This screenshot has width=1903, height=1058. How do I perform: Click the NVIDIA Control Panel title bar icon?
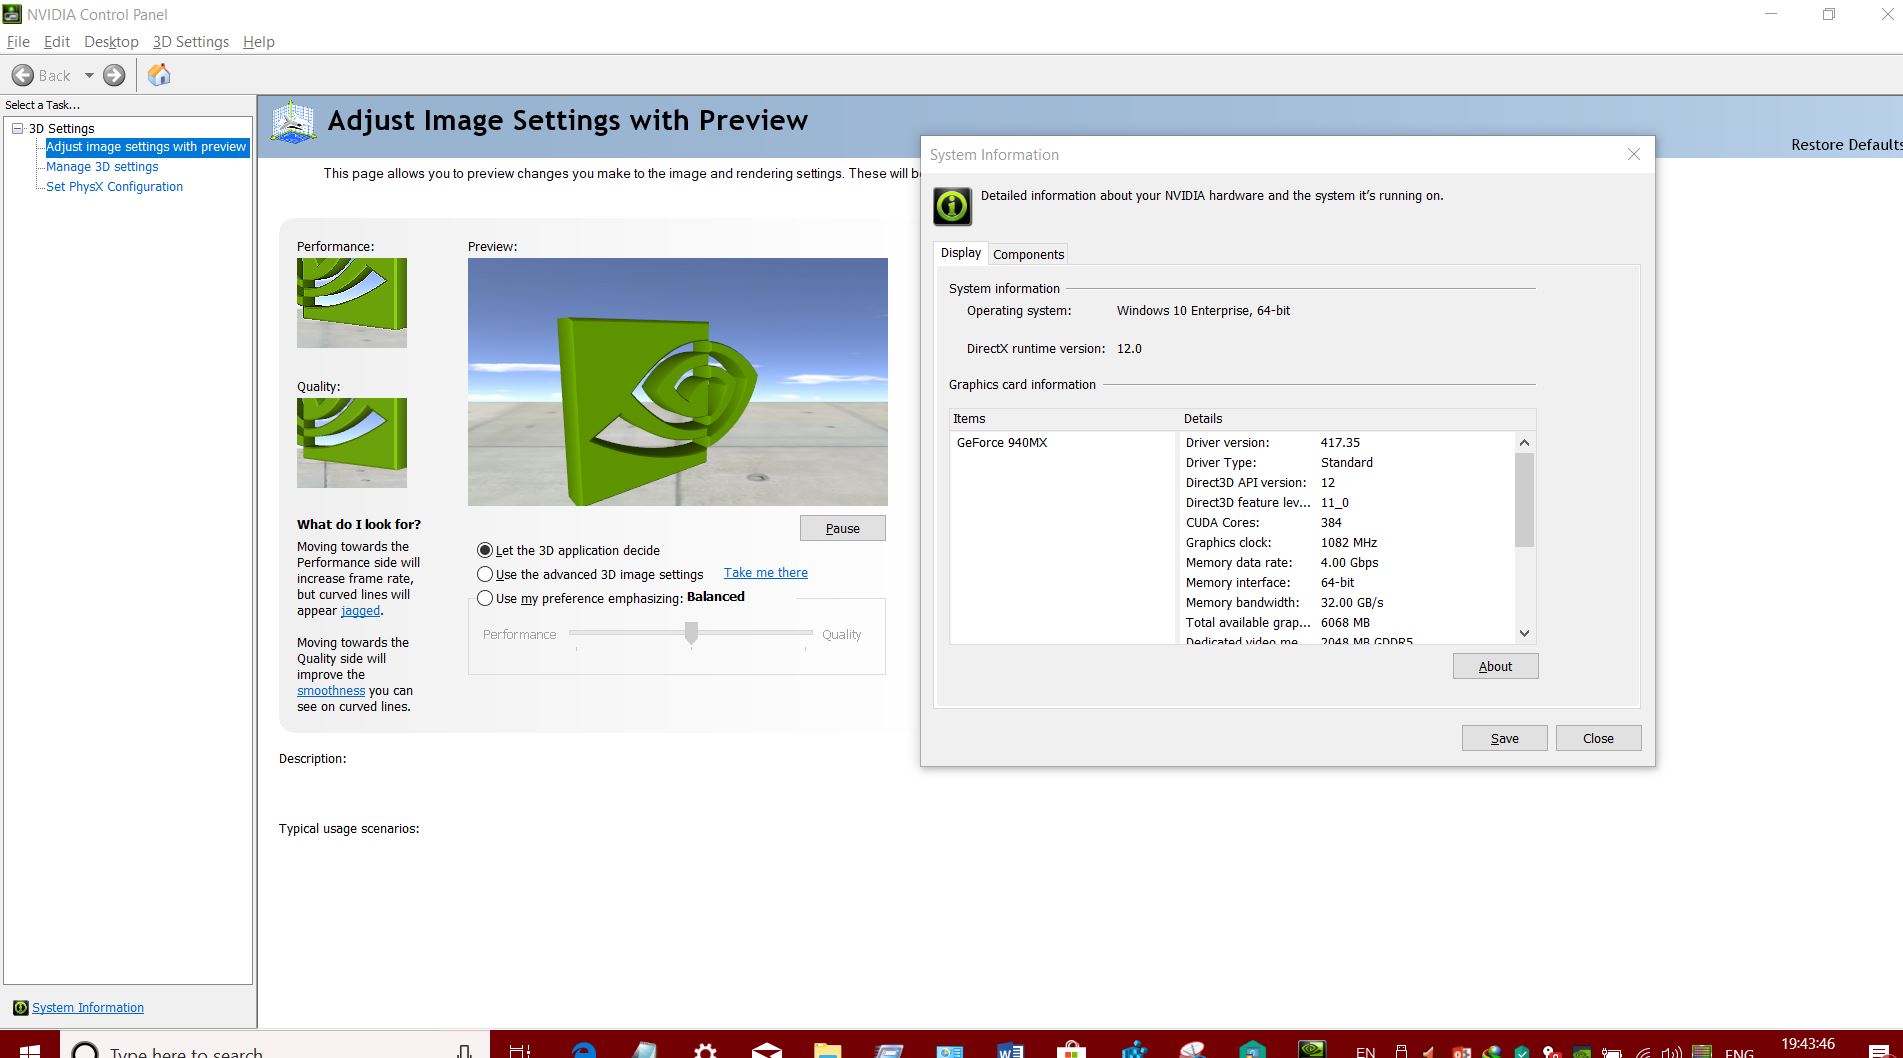pos(12,14)
